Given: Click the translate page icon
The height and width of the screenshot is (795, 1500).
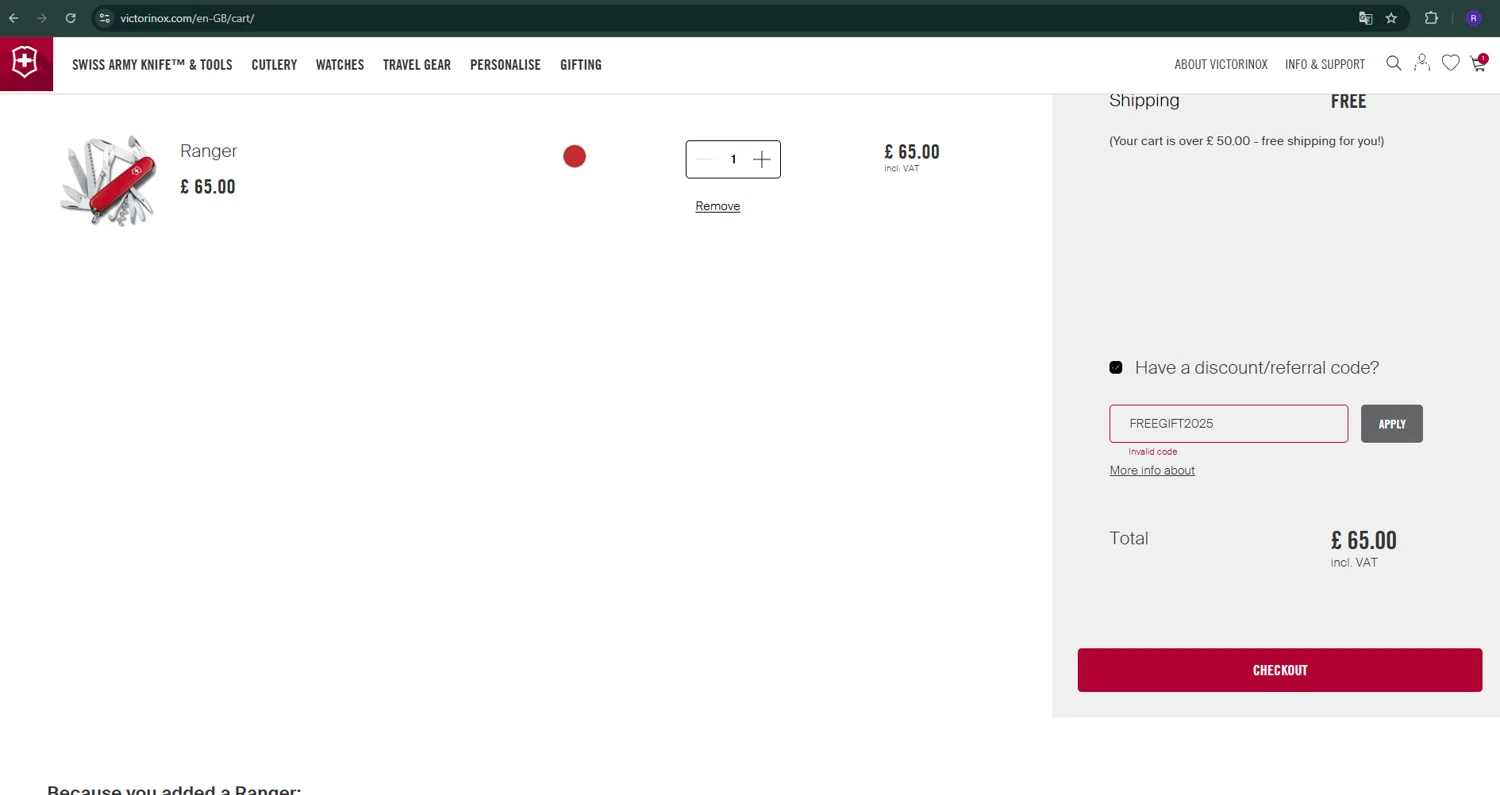Looking at the screenshot, I should pyautogui.click(x=1365, y=18).
